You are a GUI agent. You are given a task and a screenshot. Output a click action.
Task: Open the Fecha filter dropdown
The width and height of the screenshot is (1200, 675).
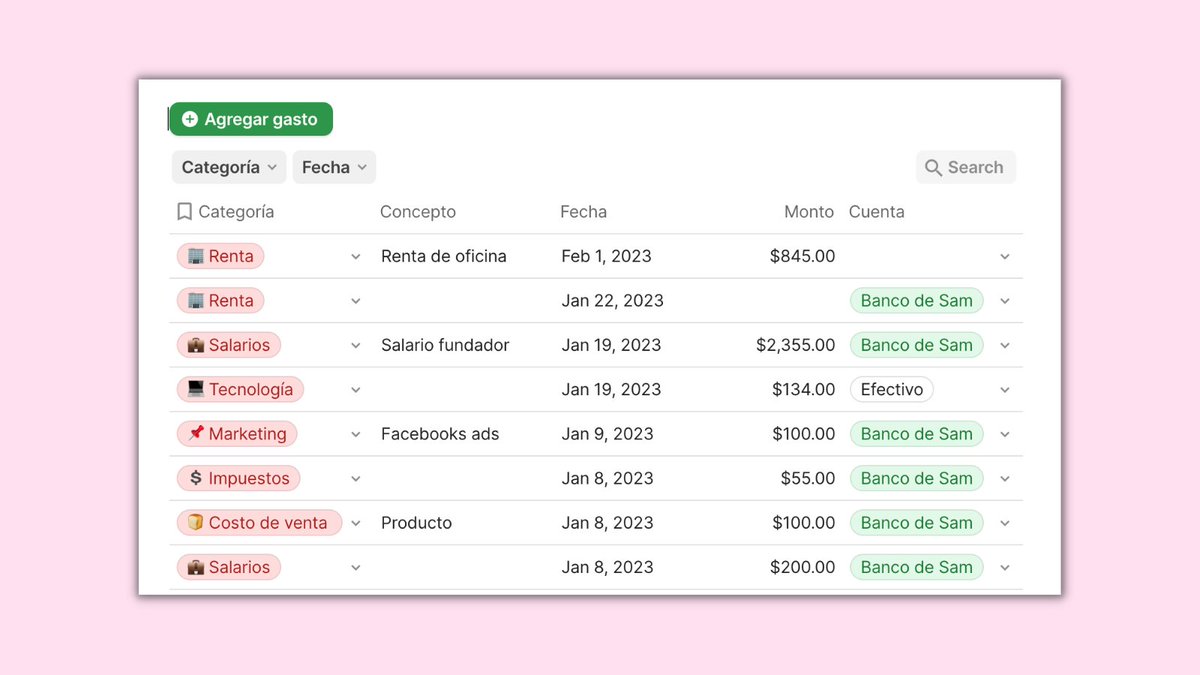334,167
